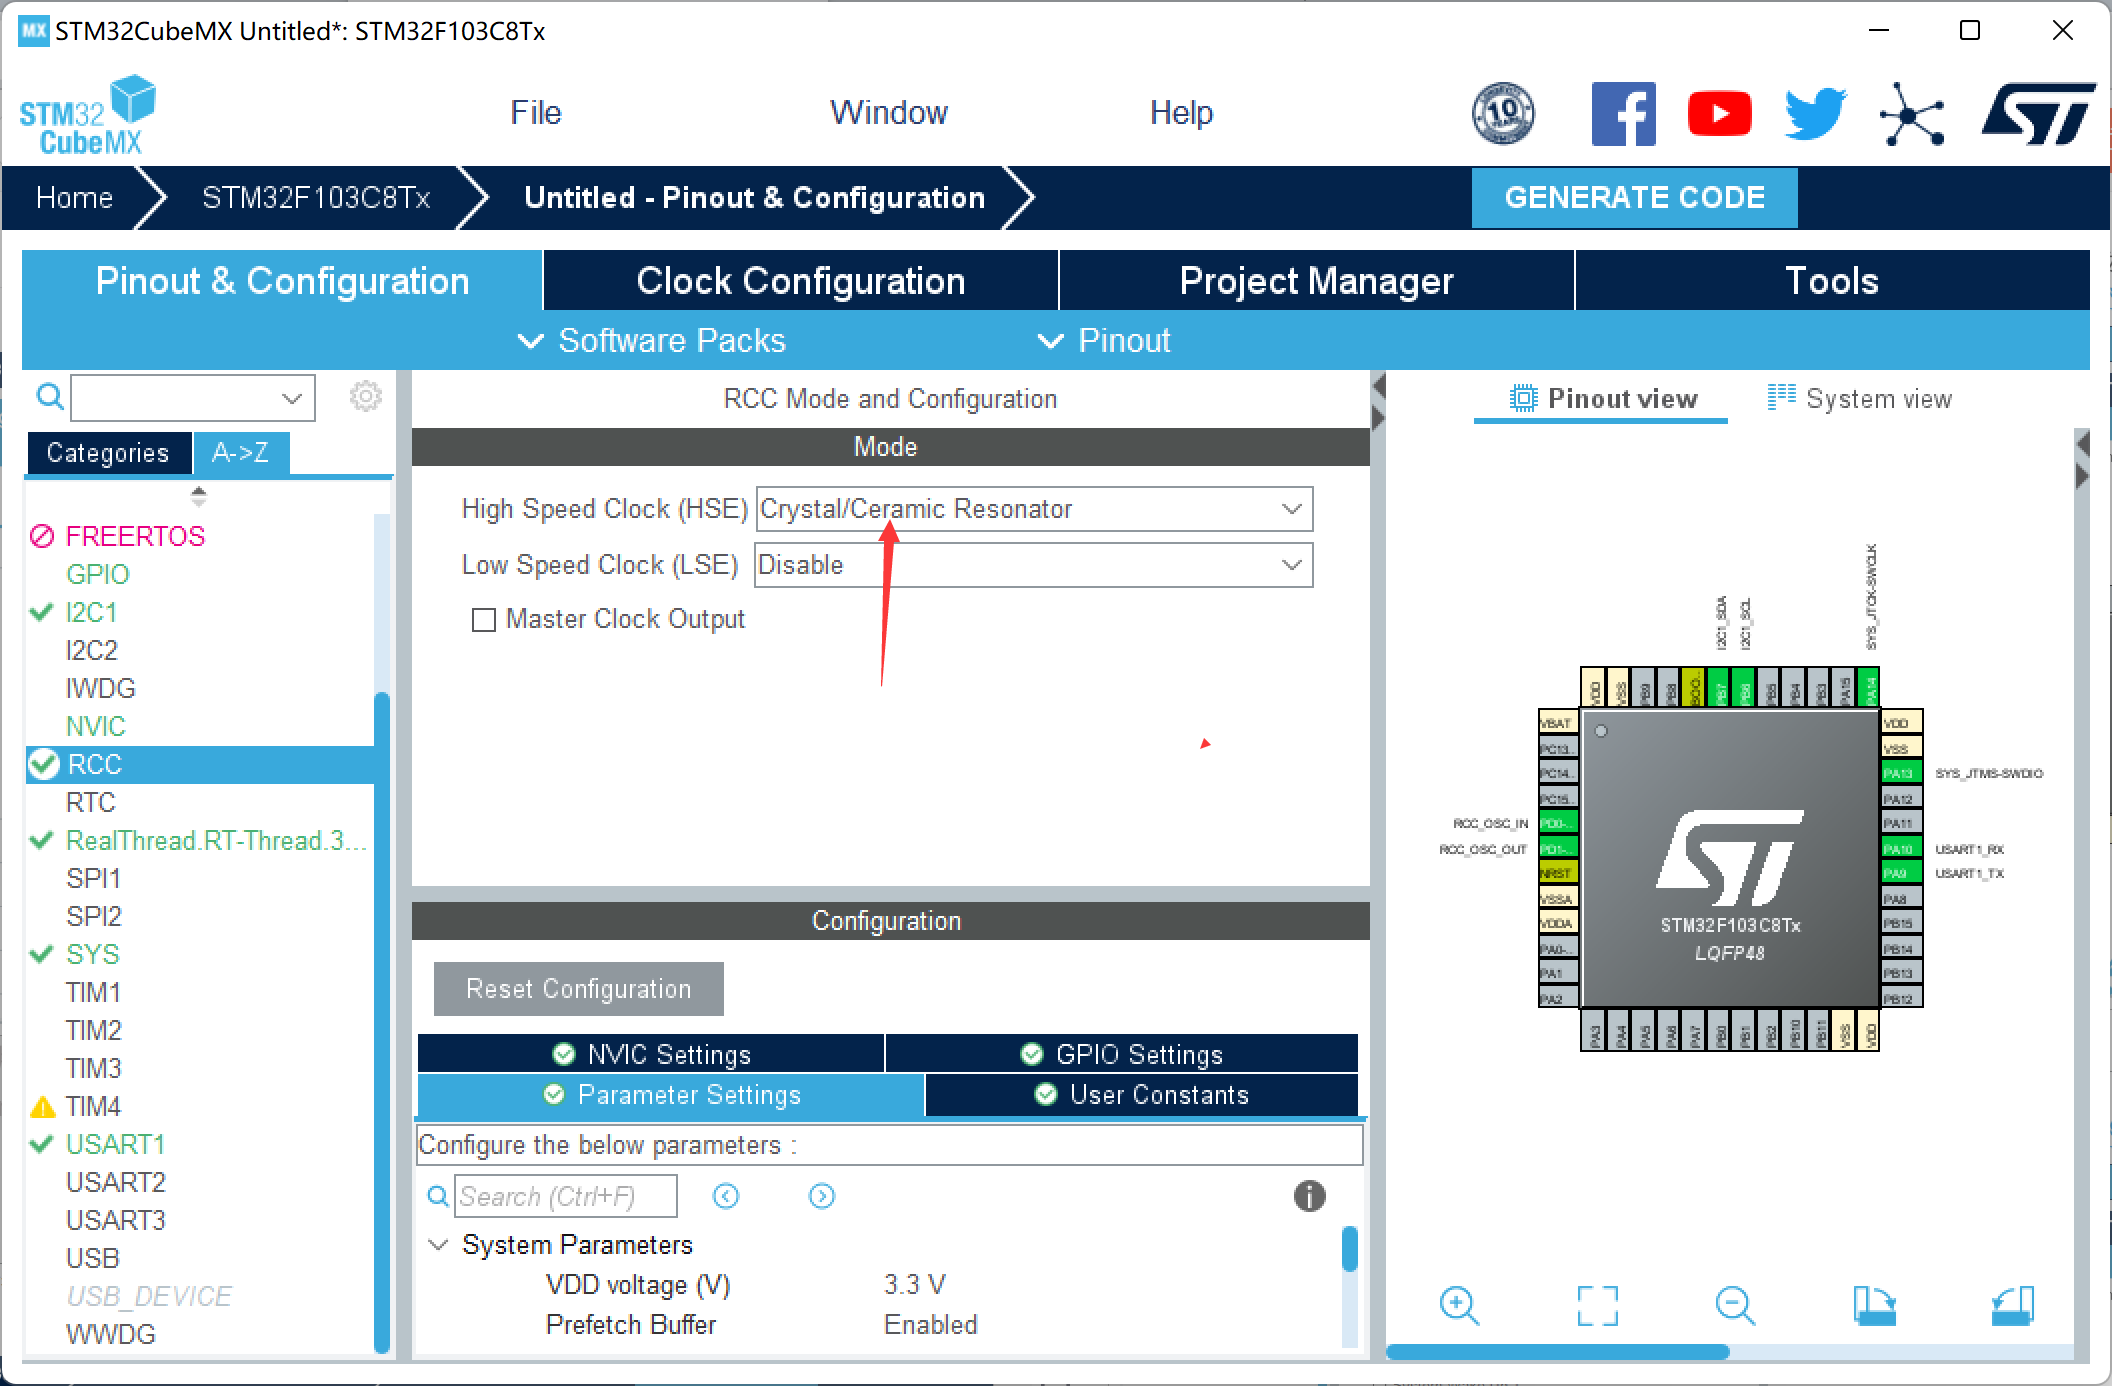
Task: Enable the Master Clock Output checkbox
Action: coord(484,620)
